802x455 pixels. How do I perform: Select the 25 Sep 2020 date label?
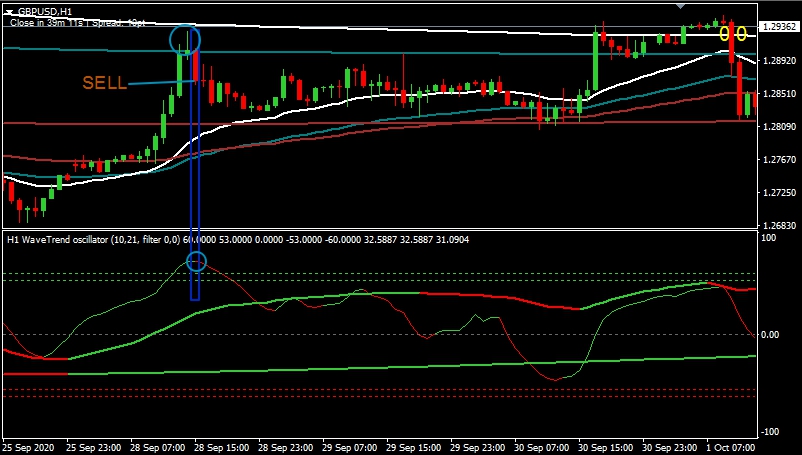[30, 446]
